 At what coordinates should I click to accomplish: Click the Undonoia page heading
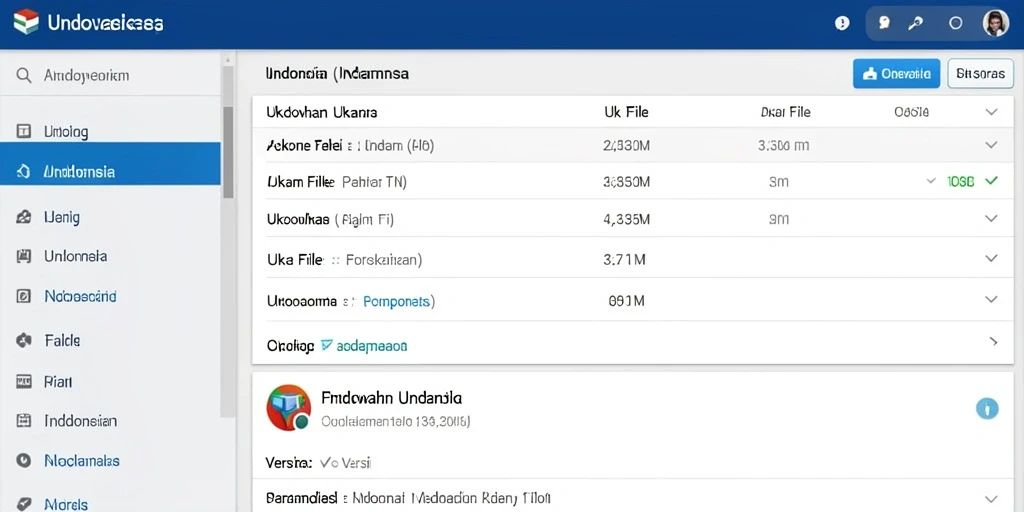click(338, 73)
